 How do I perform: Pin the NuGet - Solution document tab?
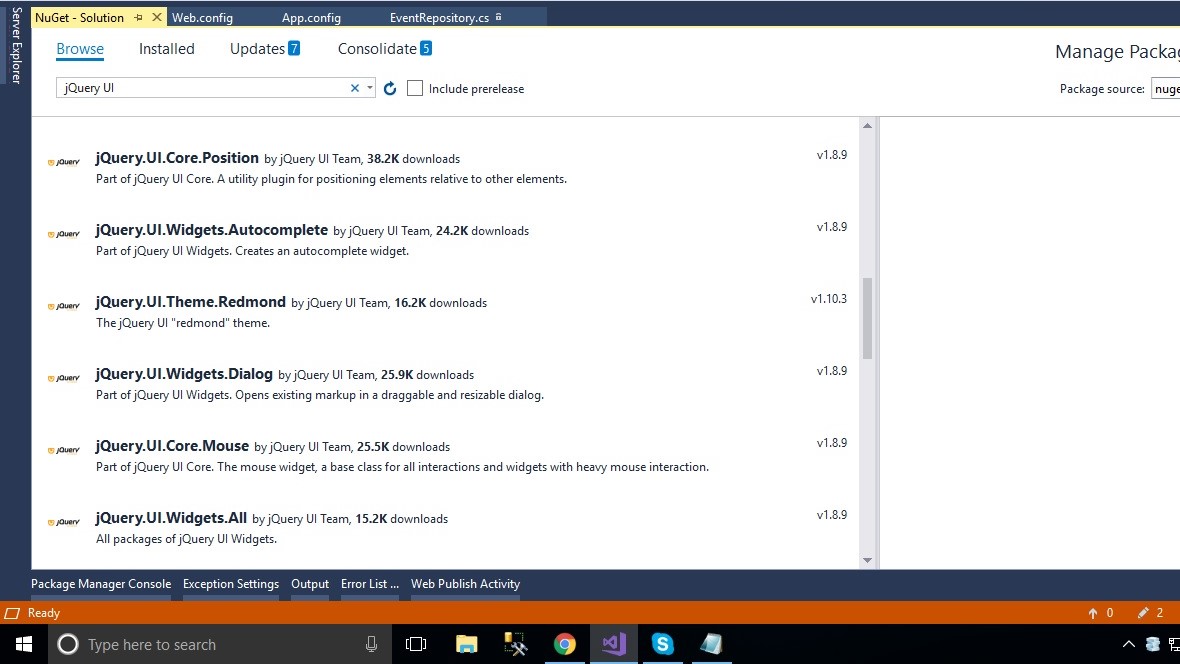[x=139, y=17]
